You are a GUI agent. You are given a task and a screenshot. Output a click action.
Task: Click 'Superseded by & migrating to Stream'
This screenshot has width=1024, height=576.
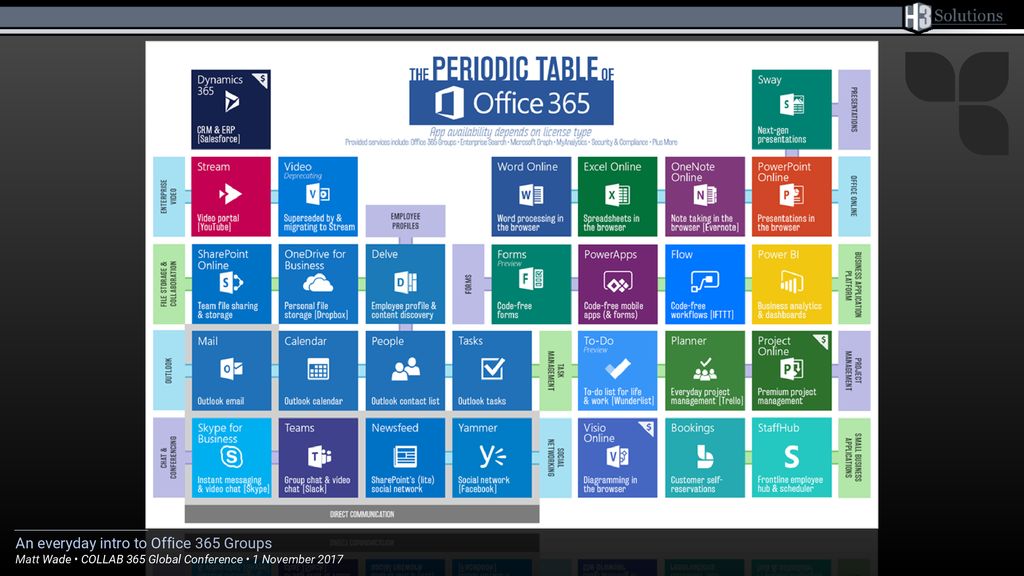click(x=319, y=223)
